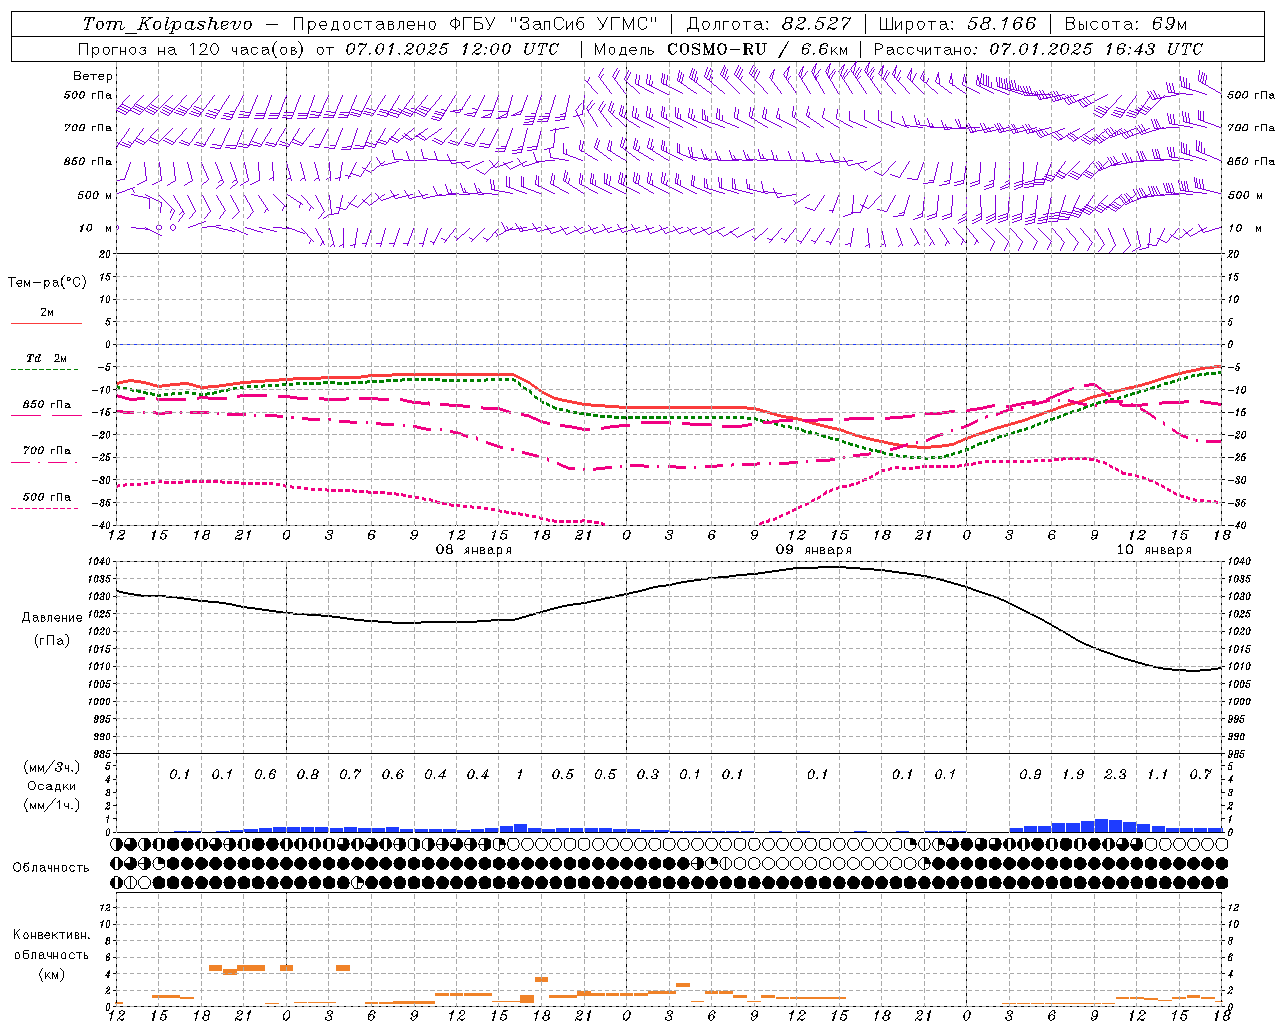Click the 0.8 precipitation value

(308, 775)
